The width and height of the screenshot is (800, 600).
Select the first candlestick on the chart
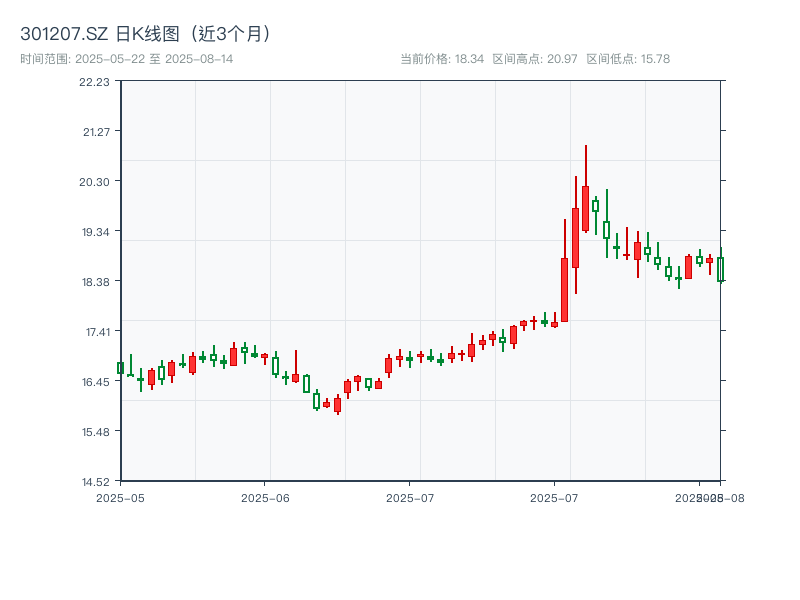(x=121, y=368)
